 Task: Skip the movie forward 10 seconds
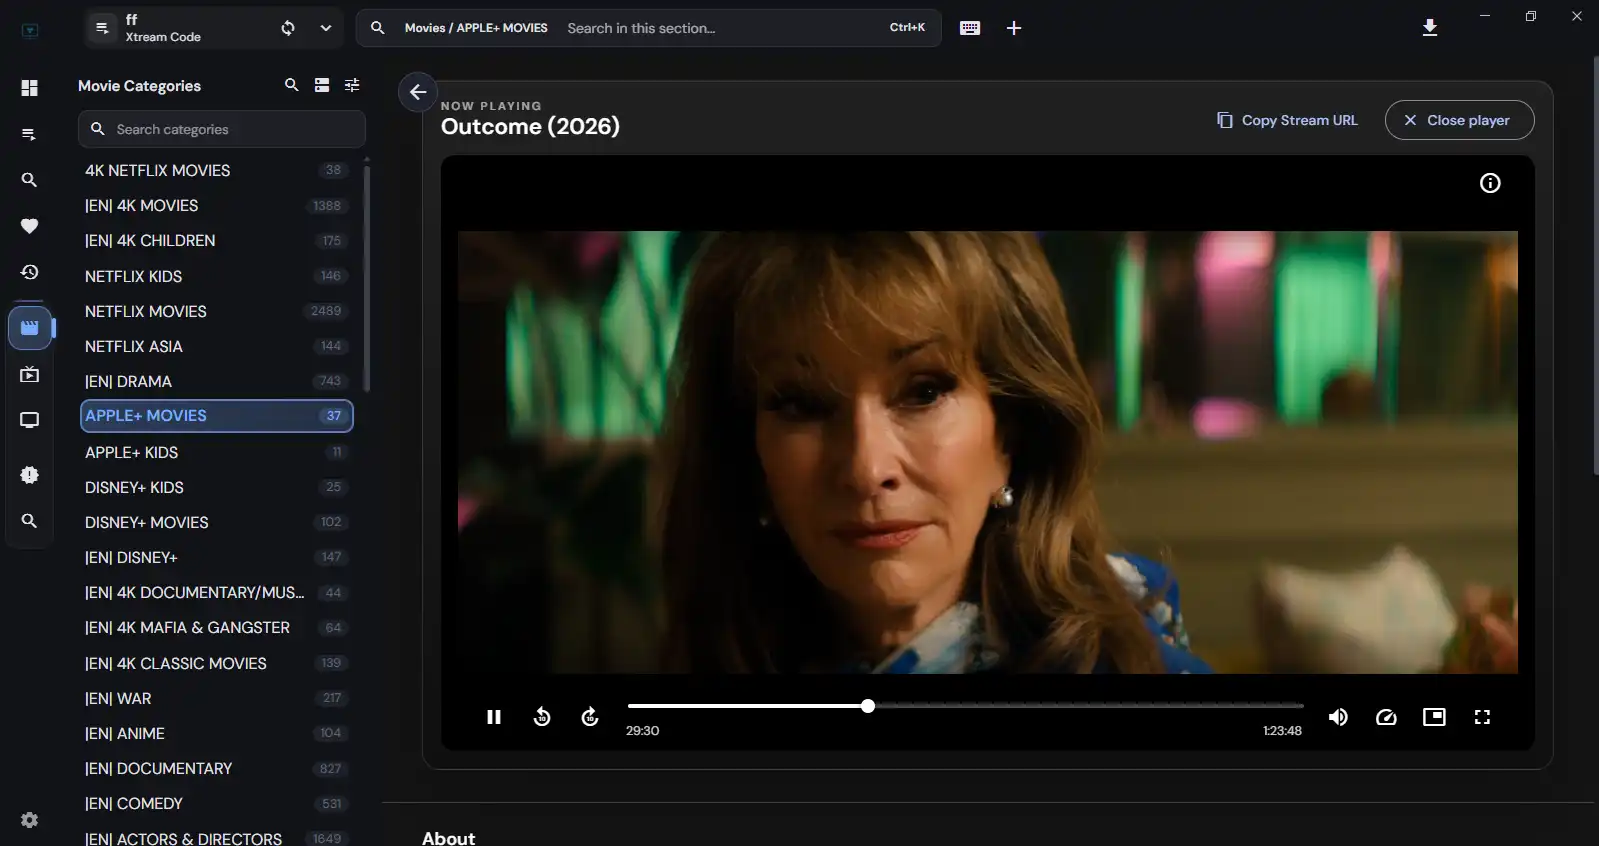click(590, 717)
